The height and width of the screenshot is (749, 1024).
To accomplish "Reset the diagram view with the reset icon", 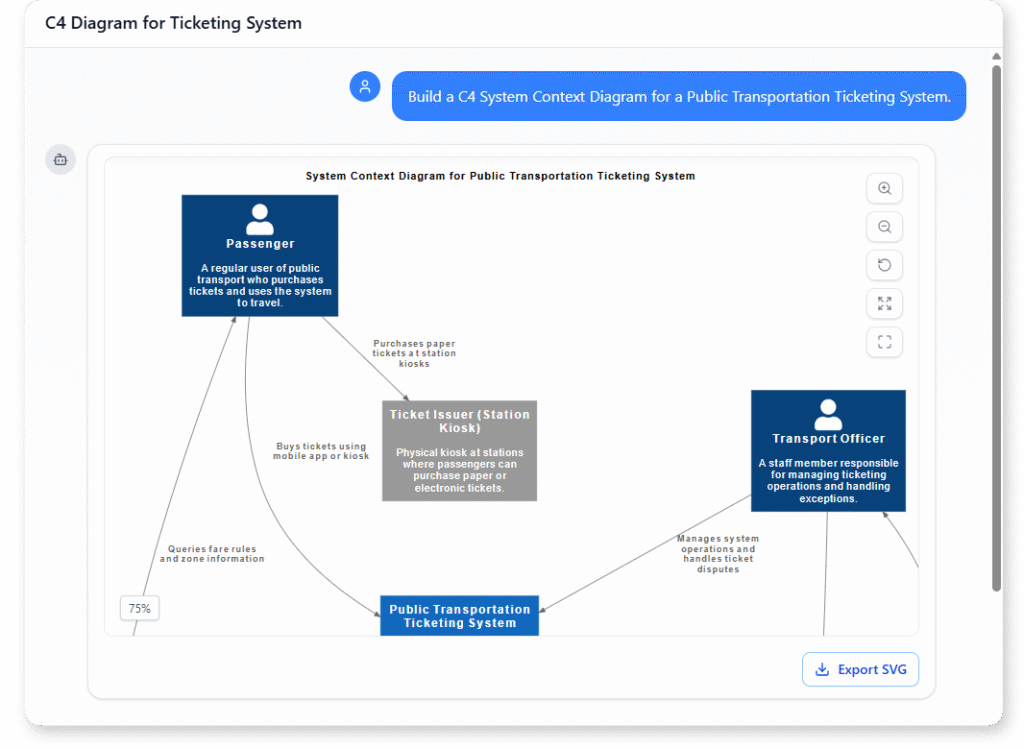I will 884,265.
